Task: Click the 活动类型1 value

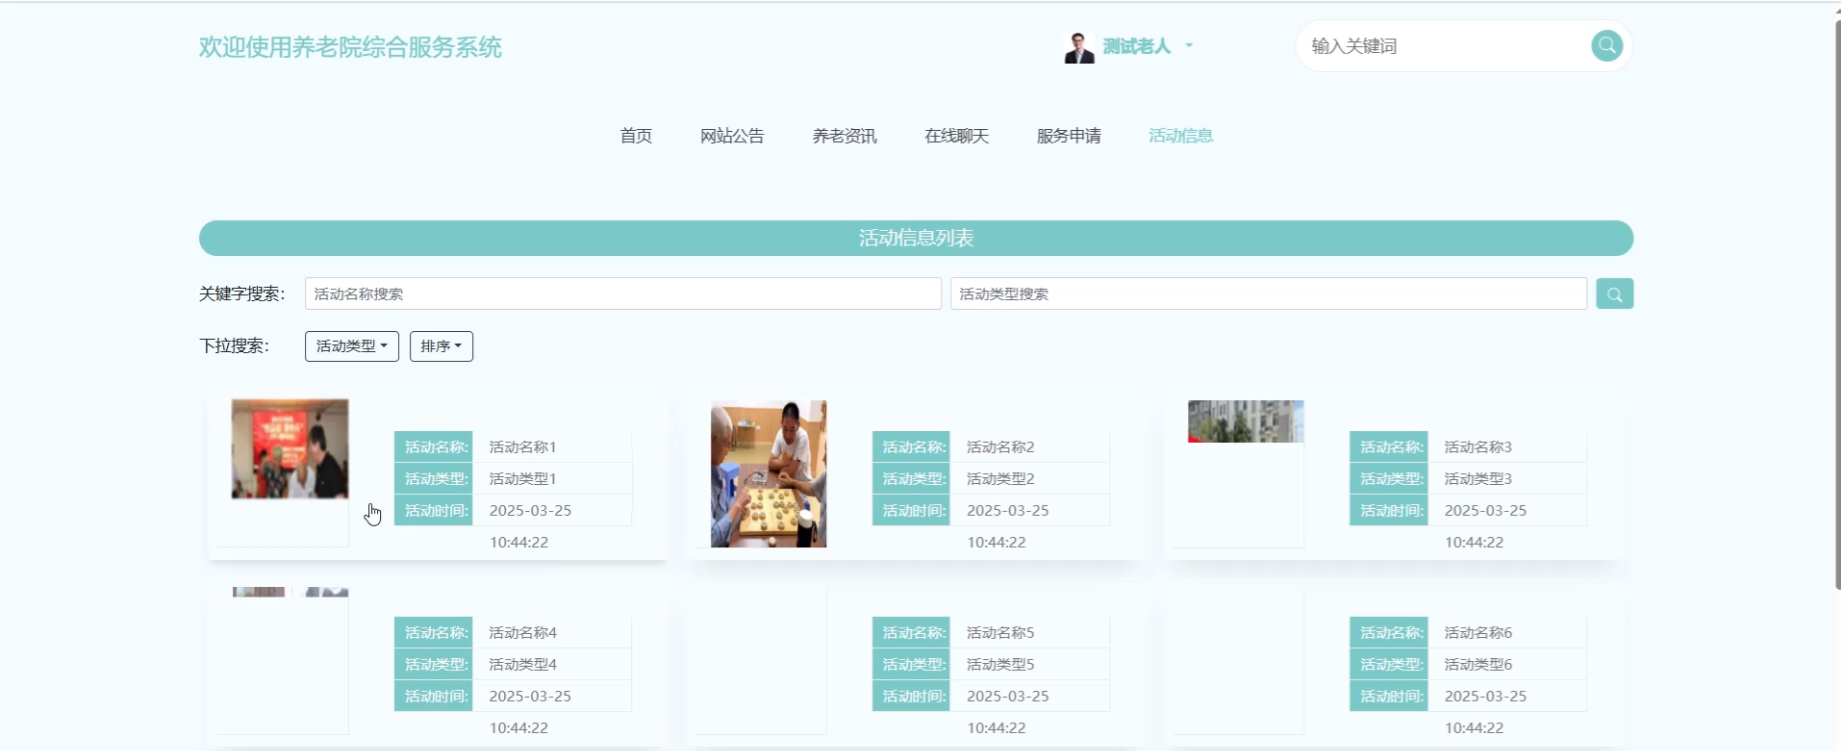Action: [x=522, y=479]
